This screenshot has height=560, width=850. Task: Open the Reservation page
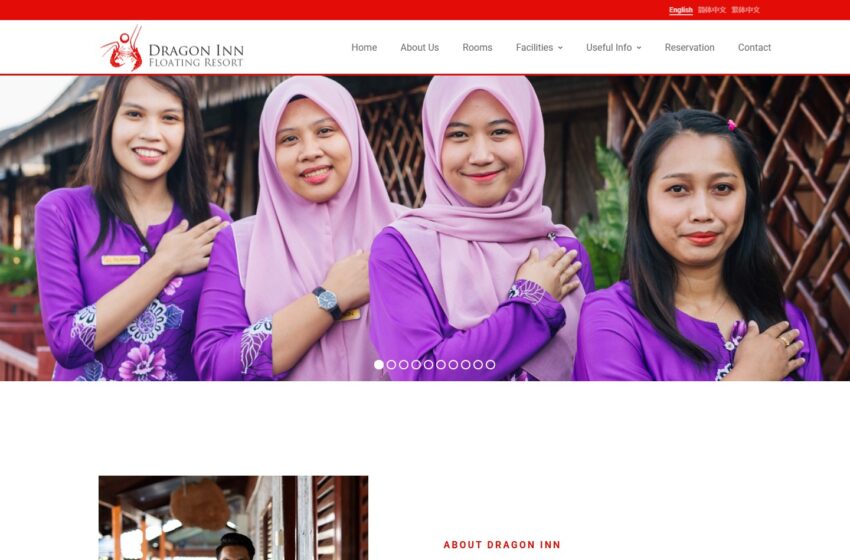tap(690, 48)
